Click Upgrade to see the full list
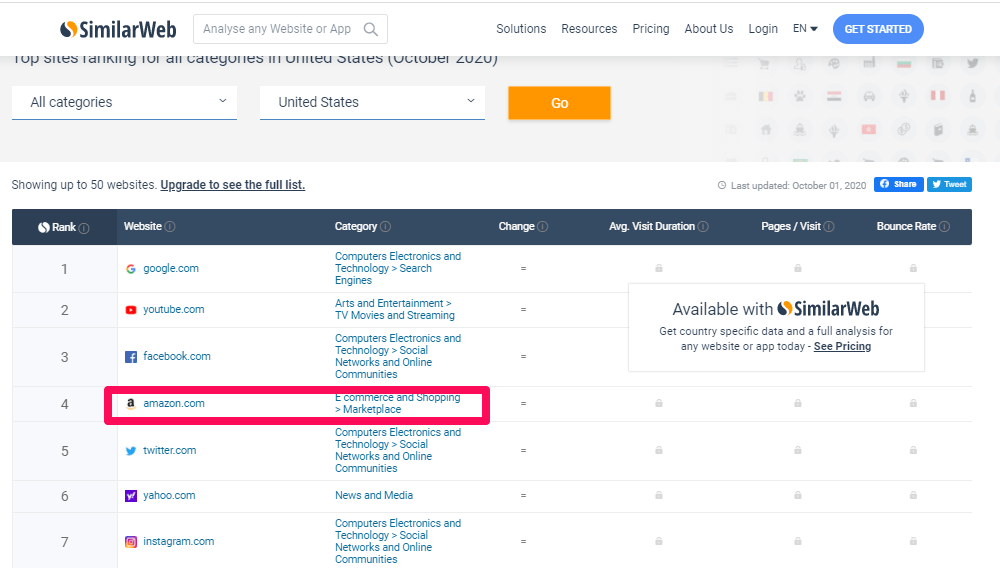The image size is (1000, 568). point(232,185)
